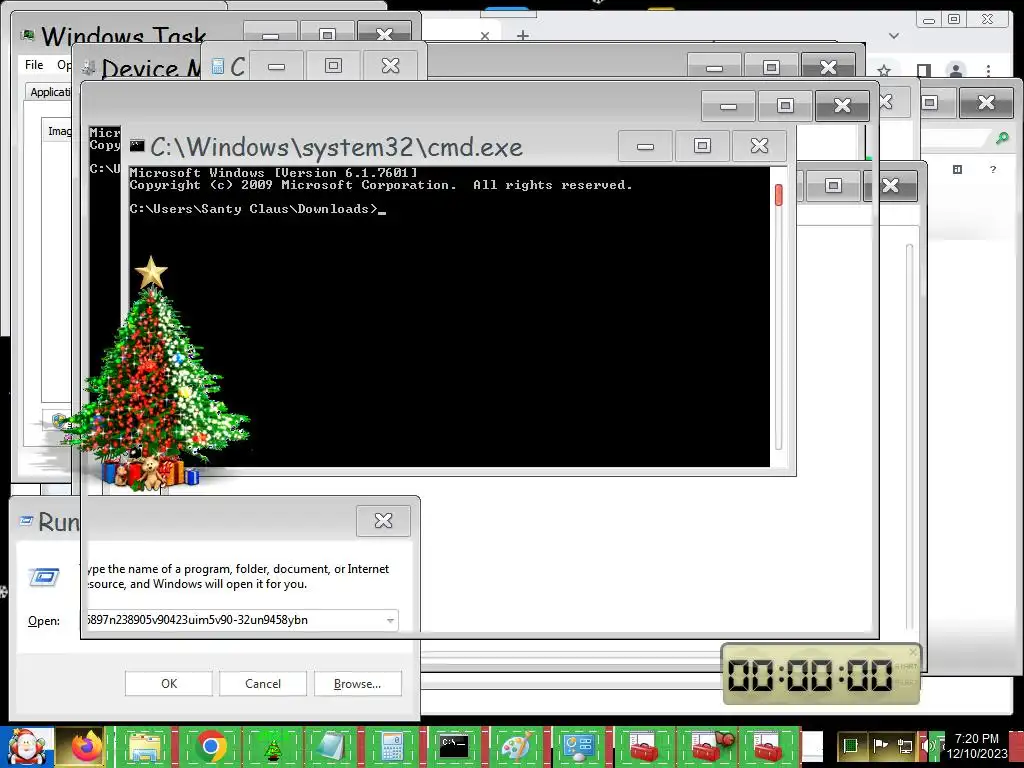
Task: Open the Task Manager green tray icon
Action: pos(850,746)
